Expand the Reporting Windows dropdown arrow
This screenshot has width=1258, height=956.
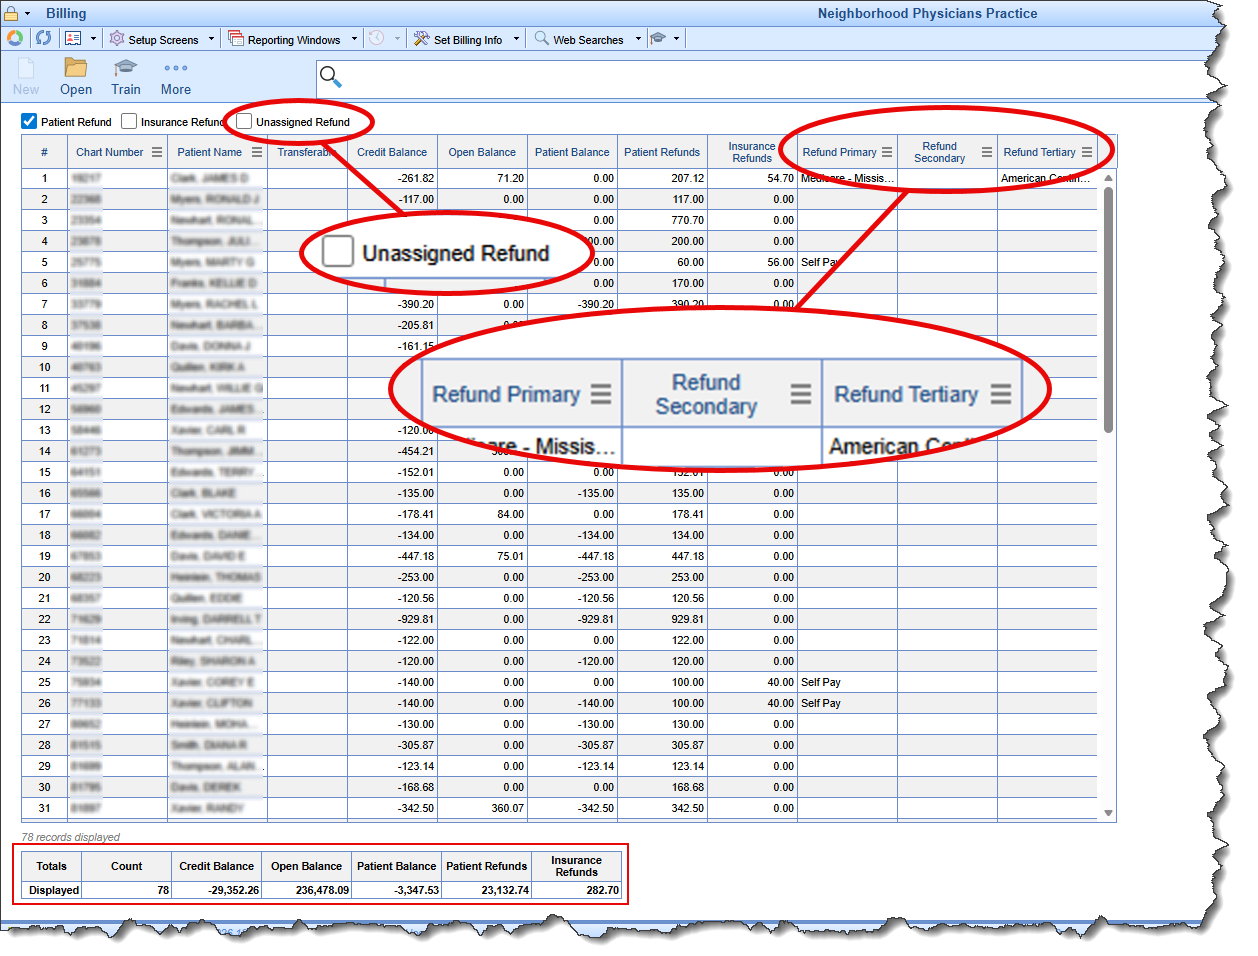(x=354, y=39)
